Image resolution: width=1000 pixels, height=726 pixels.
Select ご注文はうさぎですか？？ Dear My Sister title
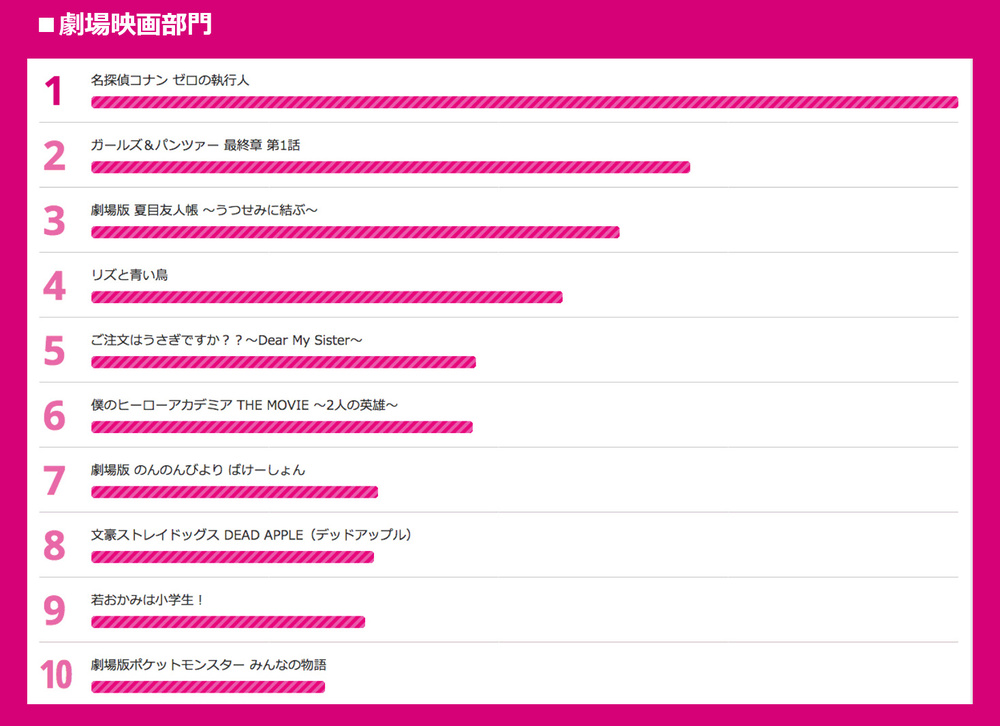[226, 340]
